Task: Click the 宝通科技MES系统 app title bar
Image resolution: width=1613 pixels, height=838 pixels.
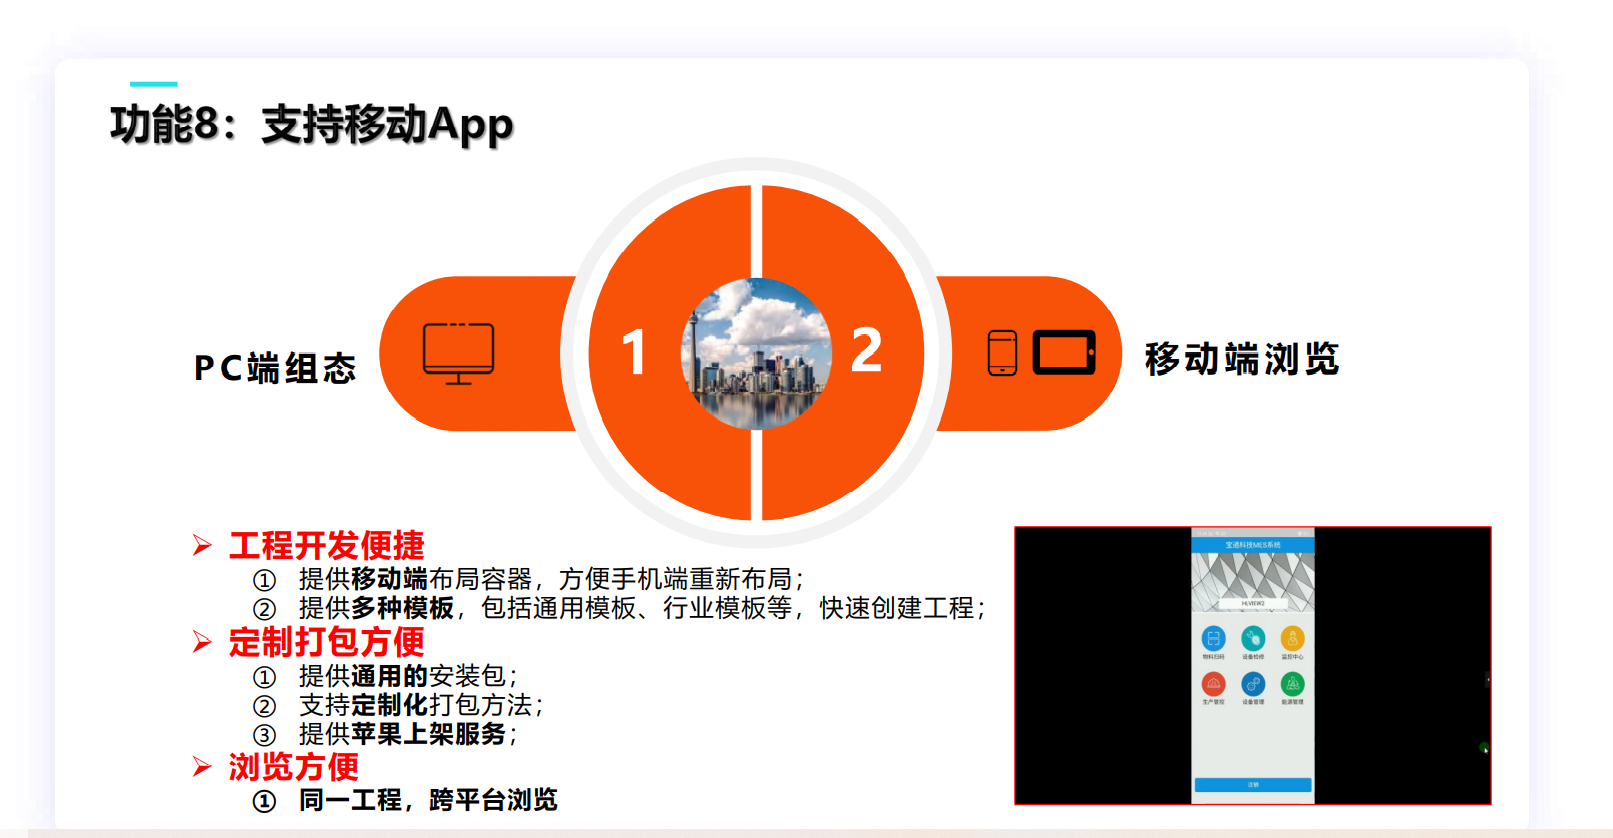Action: [x=1253, y=545]
